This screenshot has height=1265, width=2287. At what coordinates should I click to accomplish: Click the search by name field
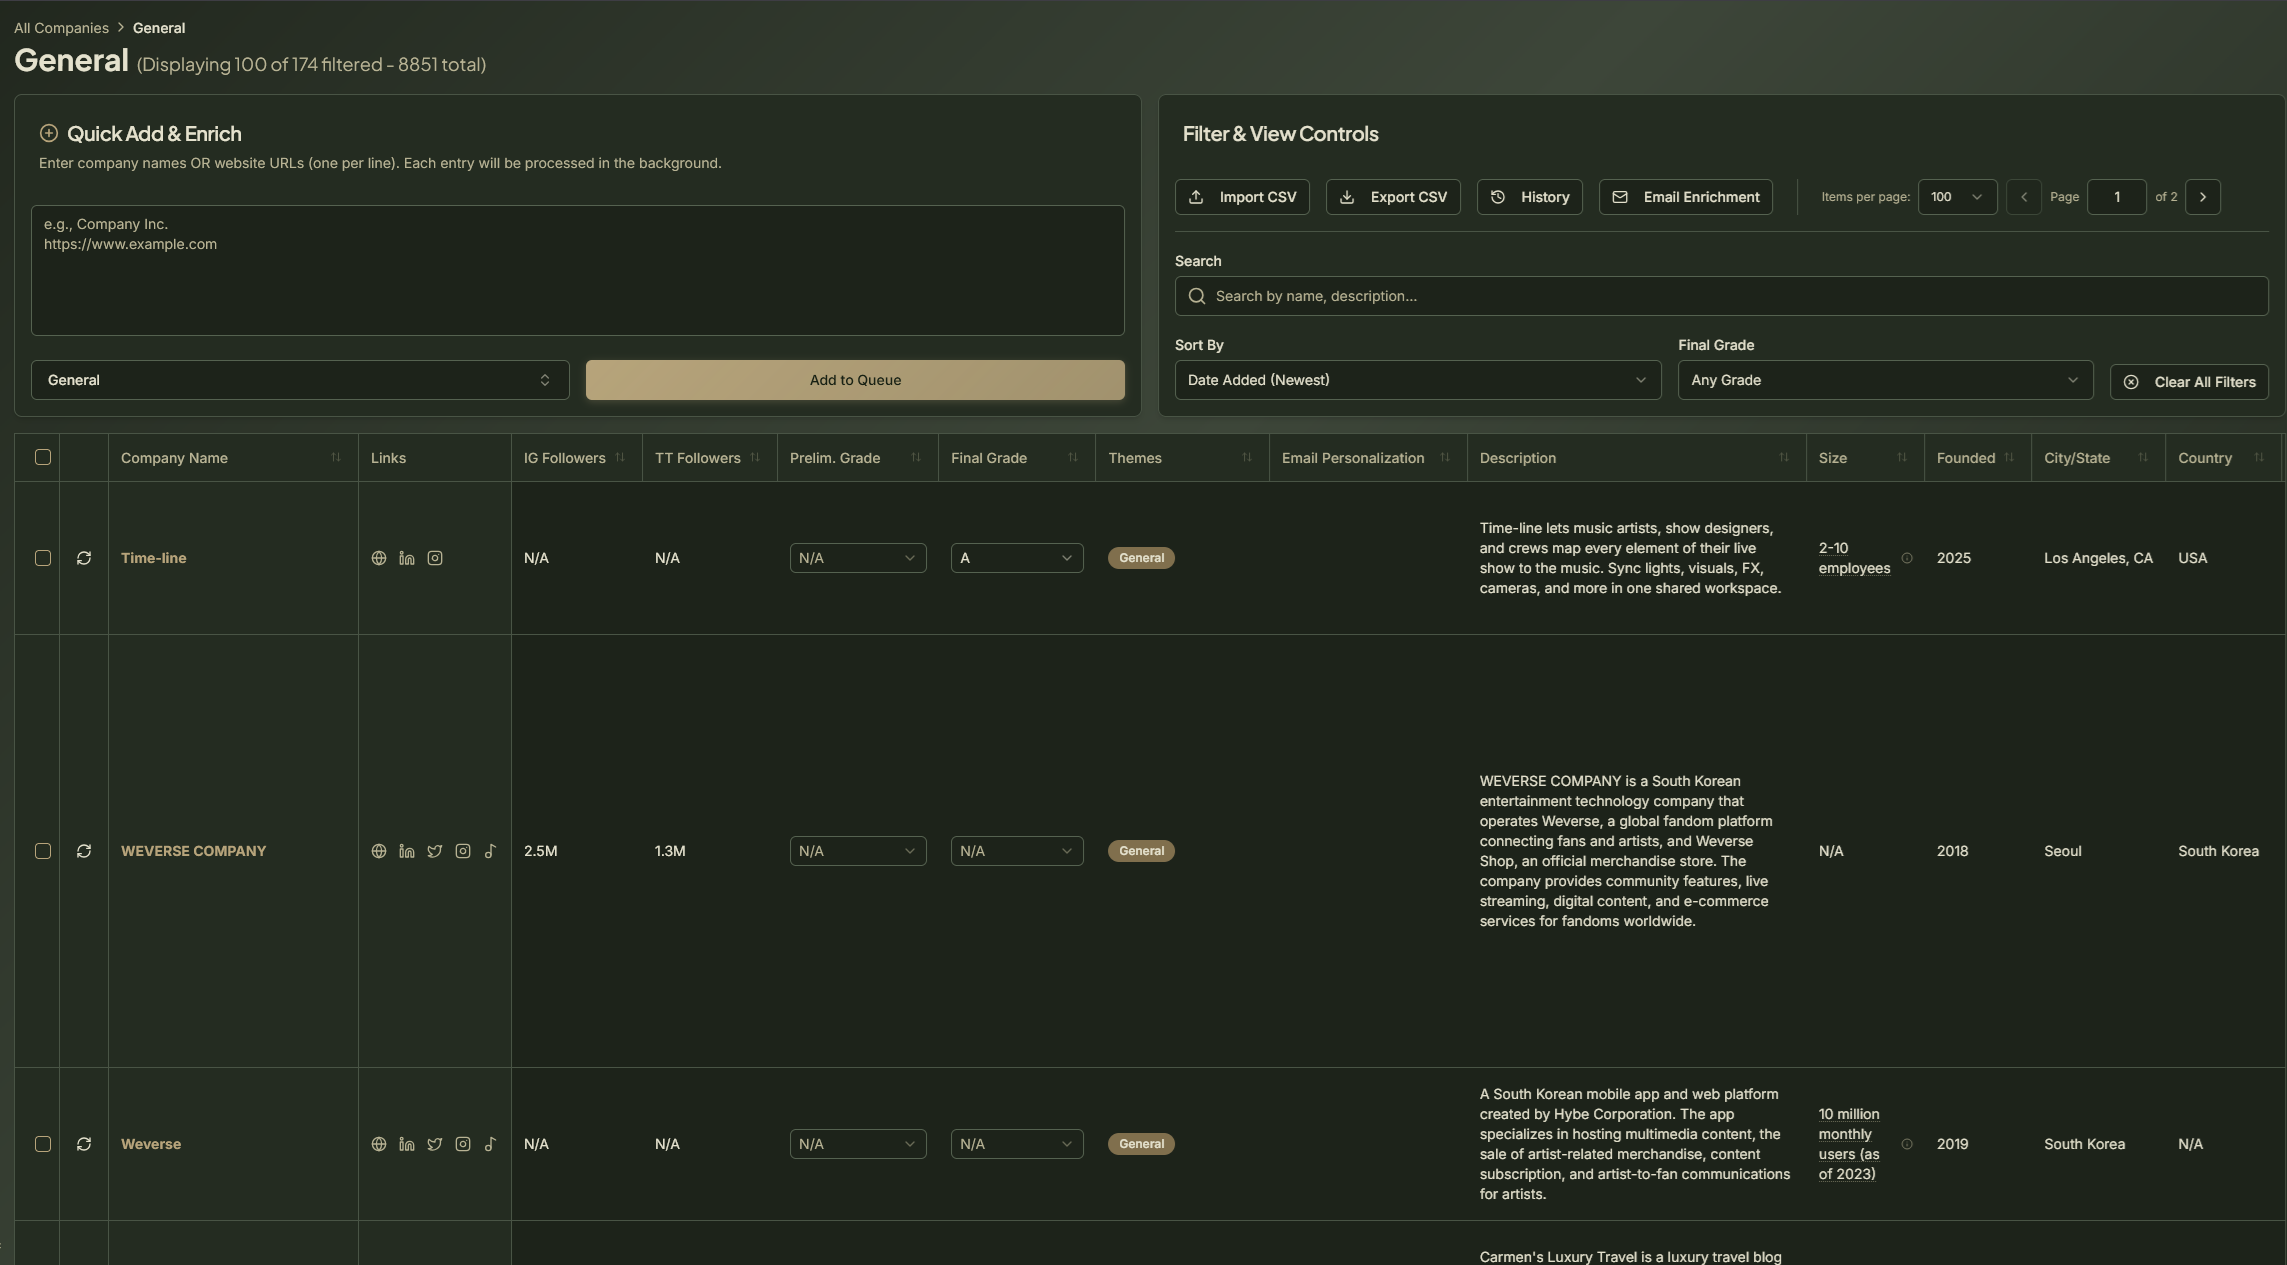(x=1721, y=296)
